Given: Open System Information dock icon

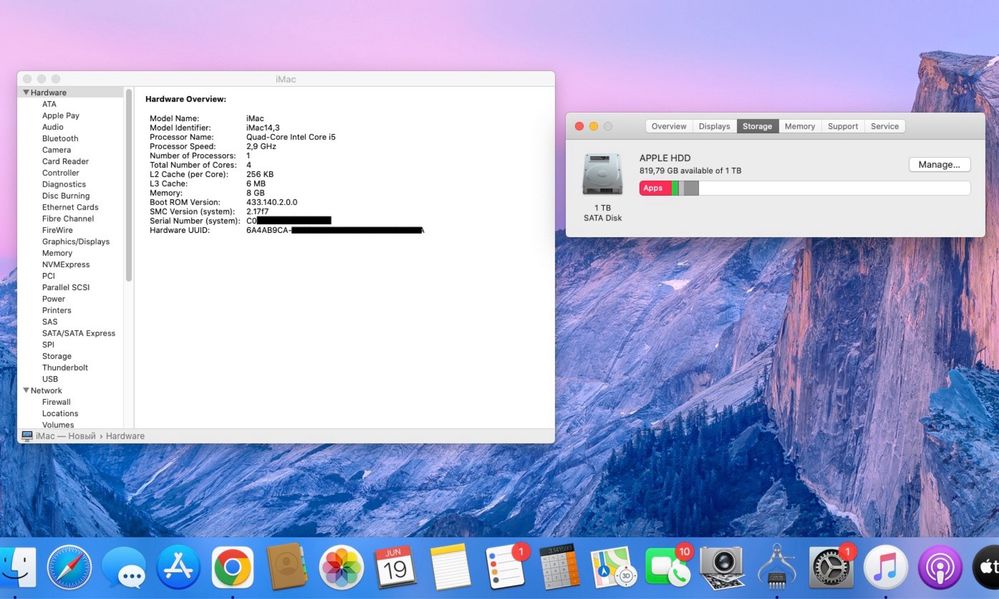Looking at the screenshot, I should click(777, 567).
